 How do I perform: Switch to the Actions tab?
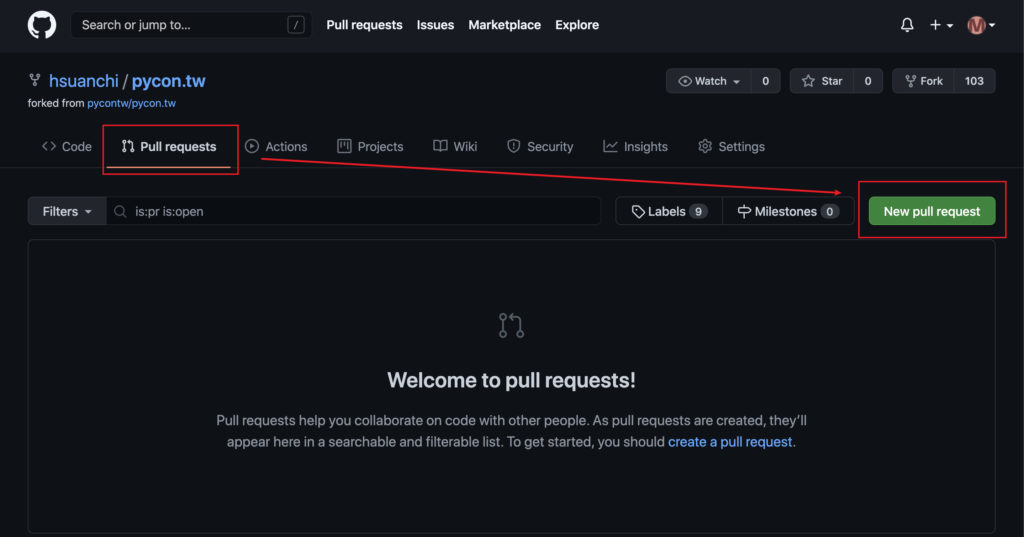[276, 146]
